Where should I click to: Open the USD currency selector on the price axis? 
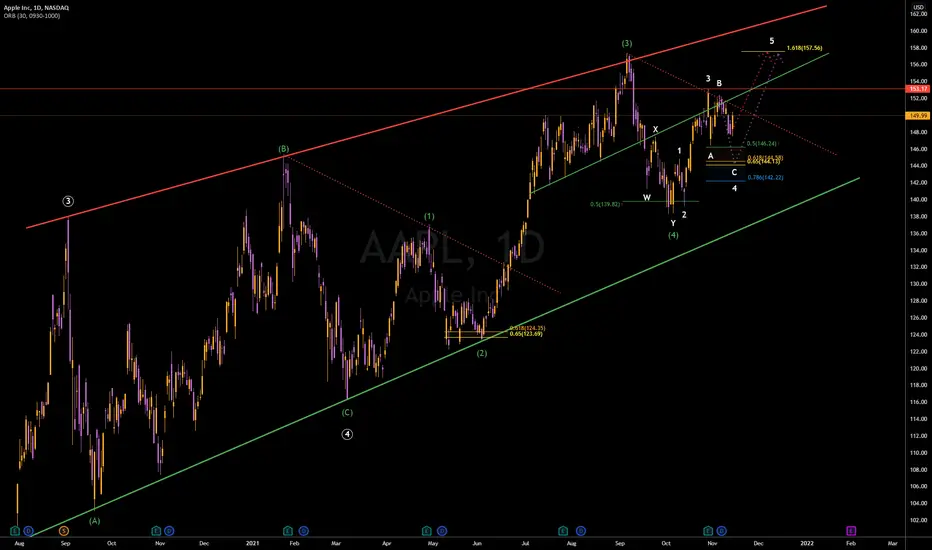click(918, 7)
